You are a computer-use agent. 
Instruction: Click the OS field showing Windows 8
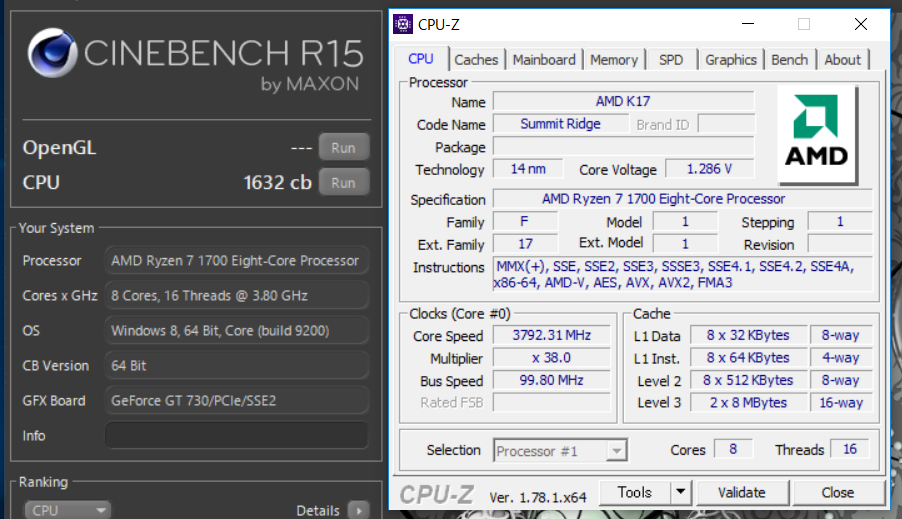pos(236,331)
